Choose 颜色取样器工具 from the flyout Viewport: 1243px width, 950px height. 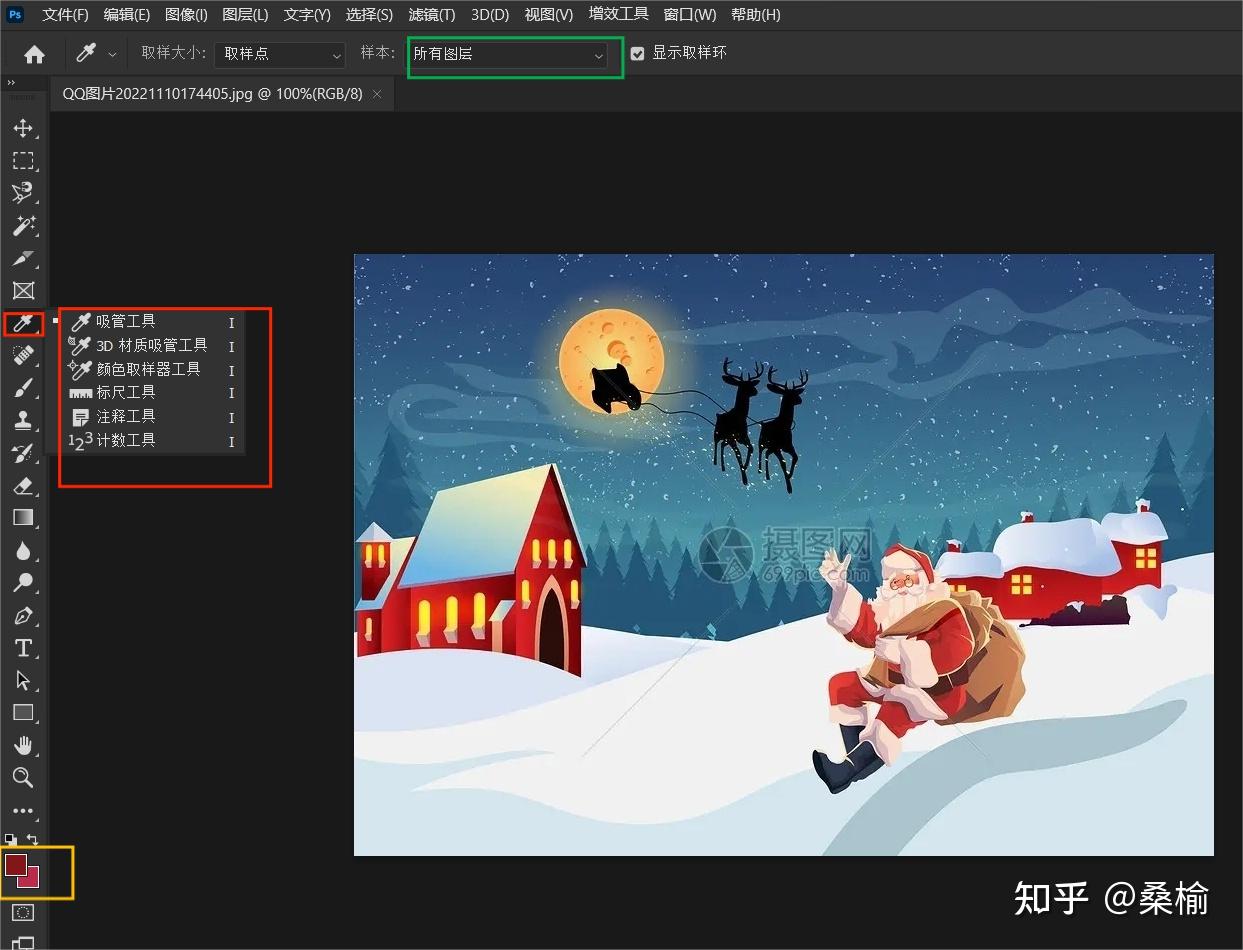coord(152,369)
